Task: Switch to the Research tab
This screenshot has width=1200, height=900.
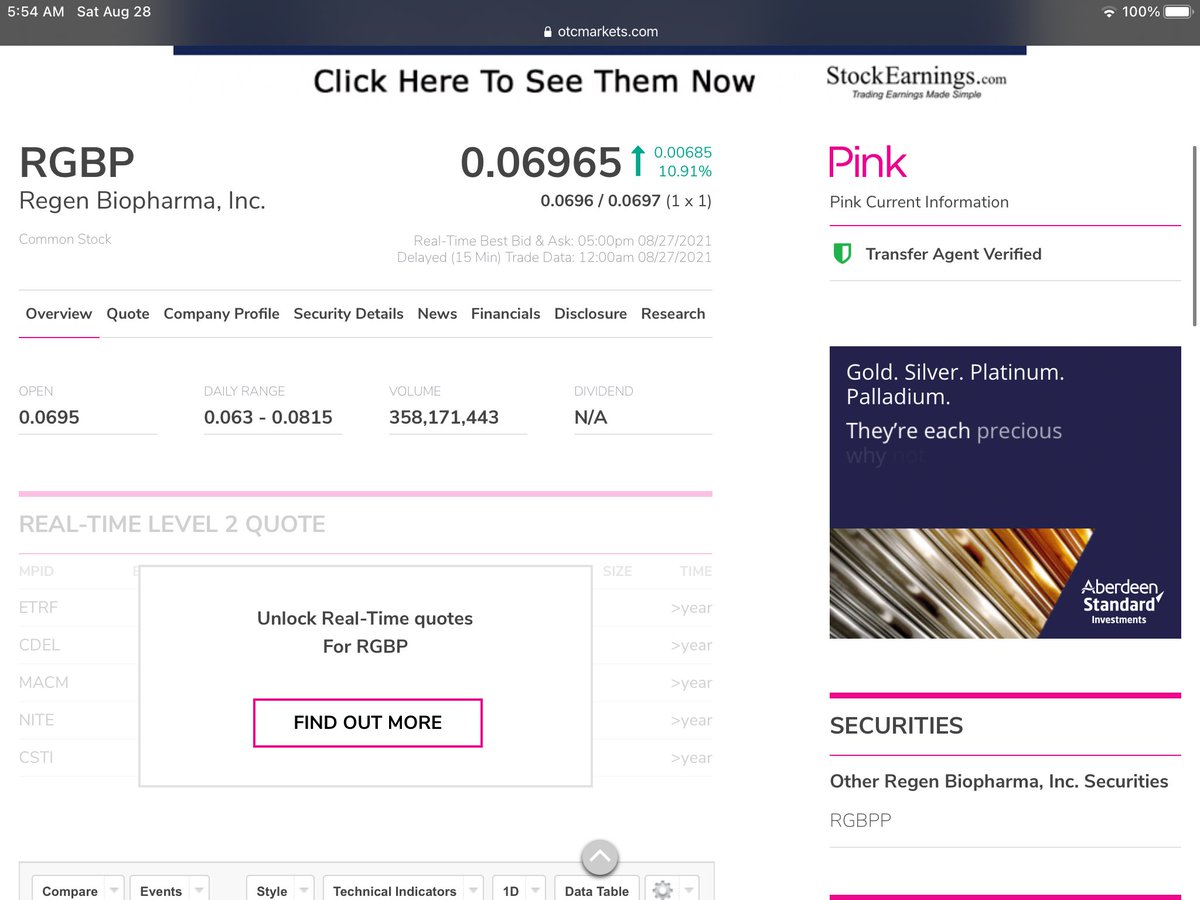Action: coord(673,314)
